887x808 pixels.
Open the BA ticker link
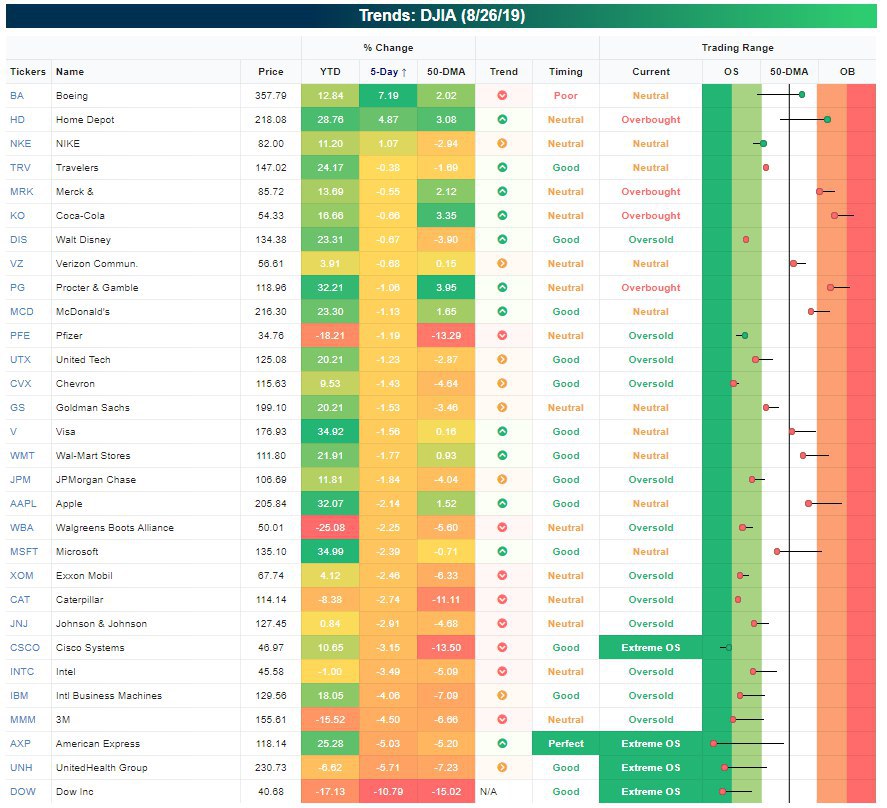17,96
